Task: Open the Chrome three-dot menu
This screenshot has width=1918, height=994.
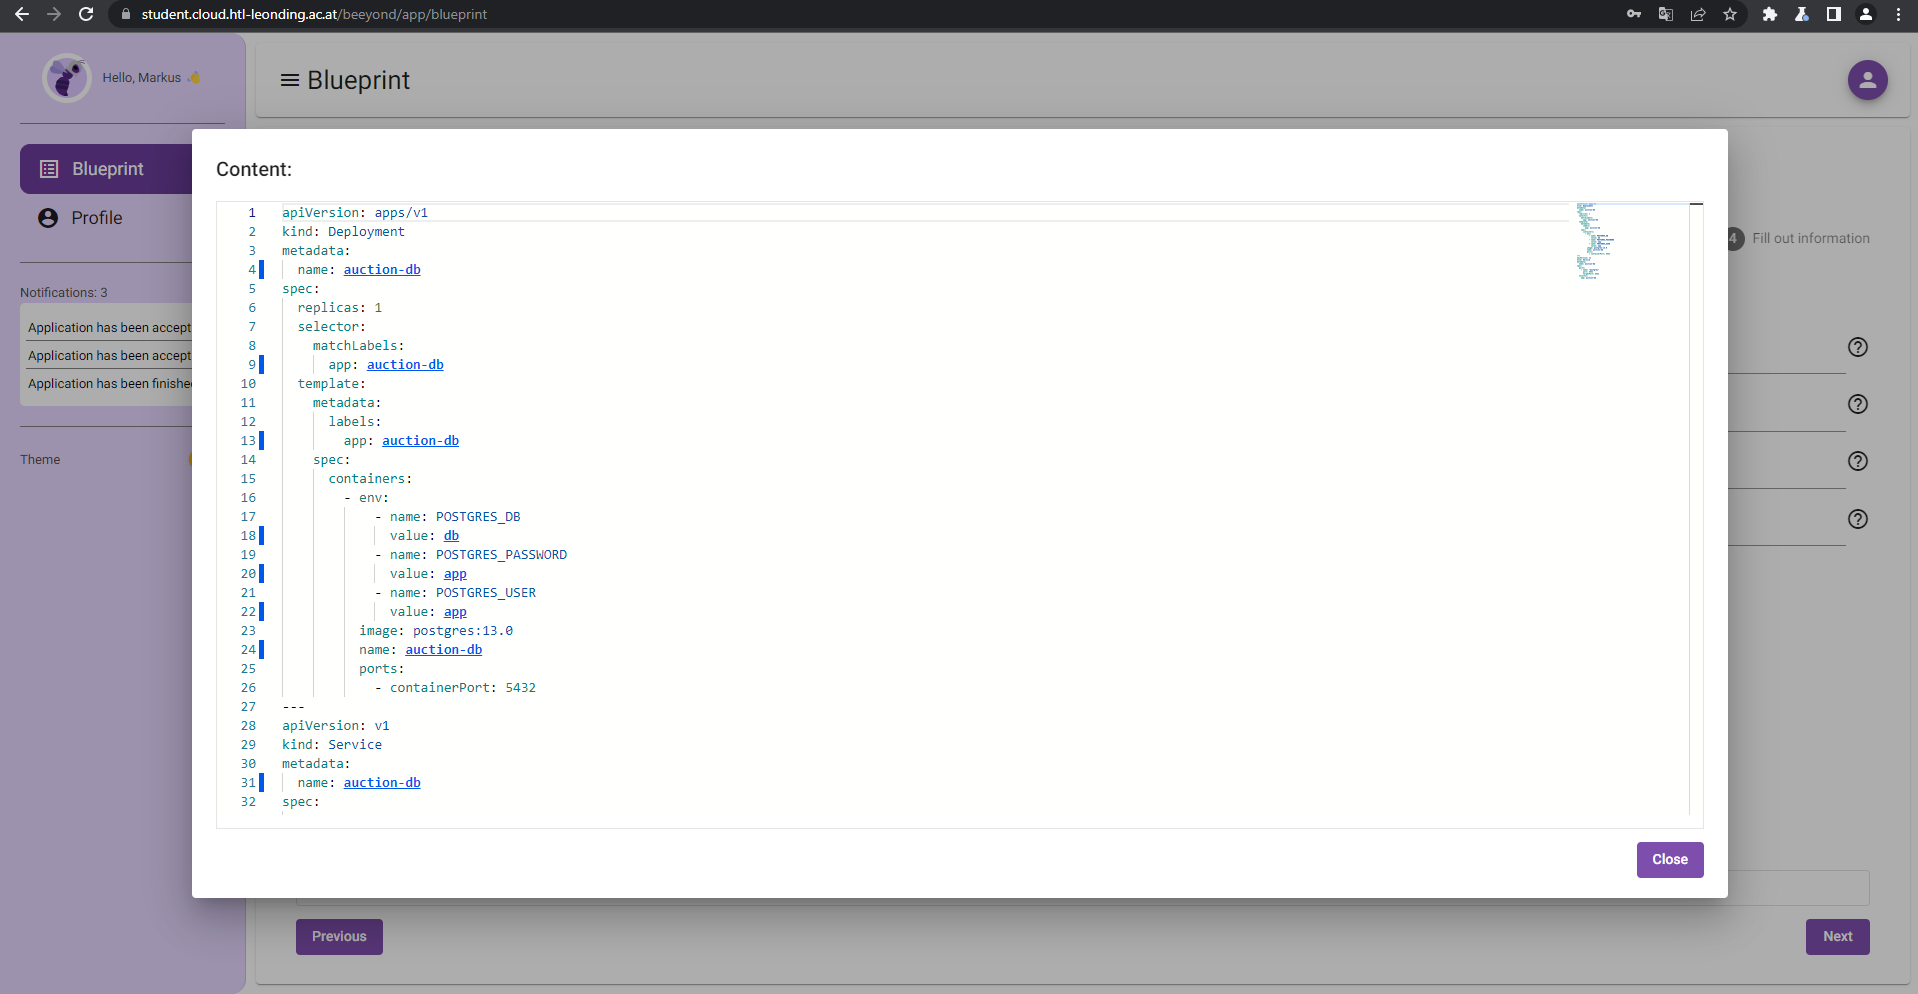Action: coord(1898,14)
